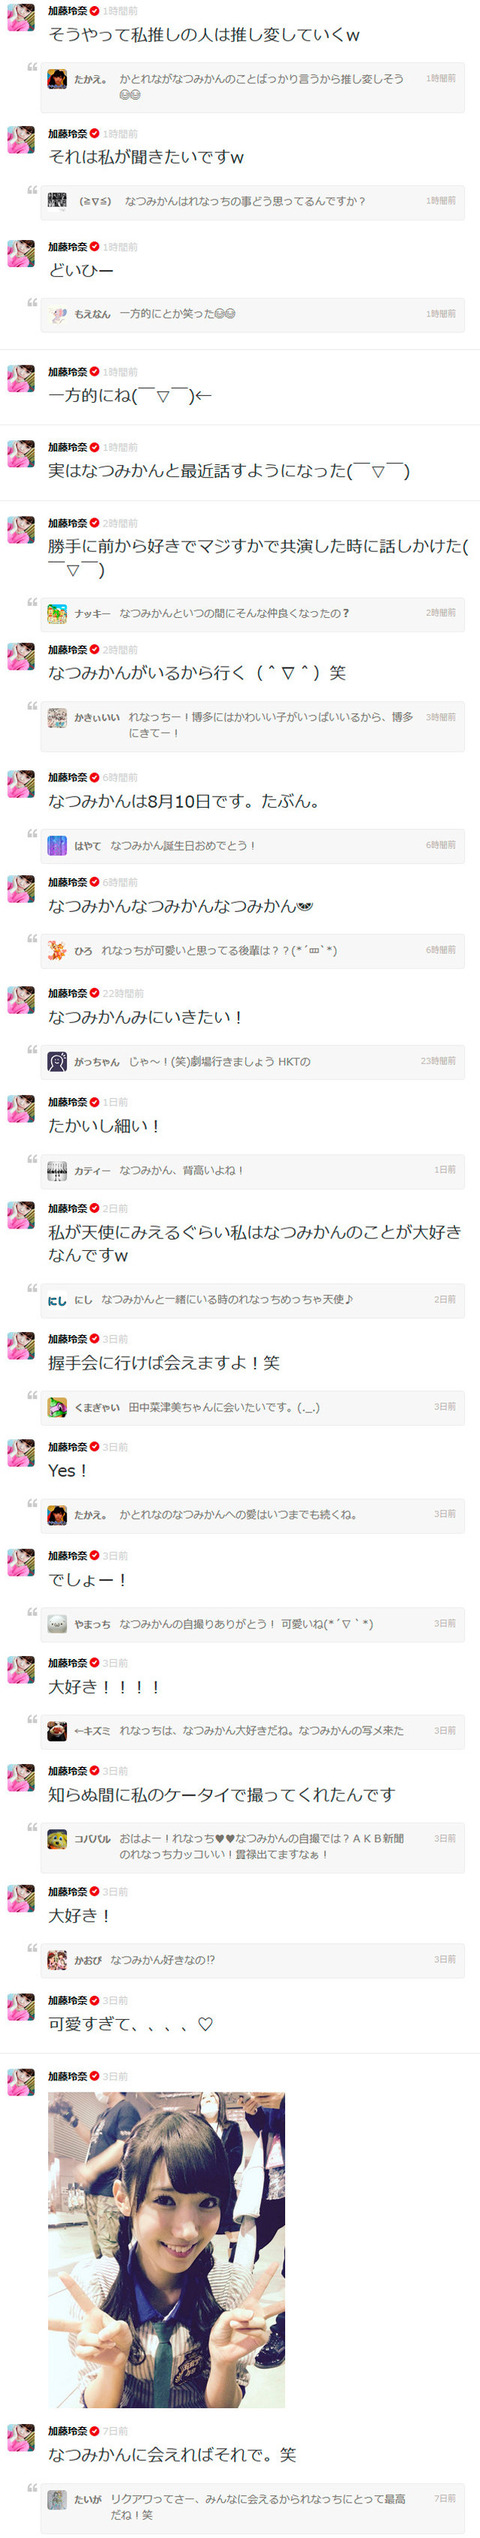The height and width of the screenshot is (2538, 480).
Task: Click the '22時間前' timestamp on なつみかんみにいきたい post
Action: pos(123,993)
